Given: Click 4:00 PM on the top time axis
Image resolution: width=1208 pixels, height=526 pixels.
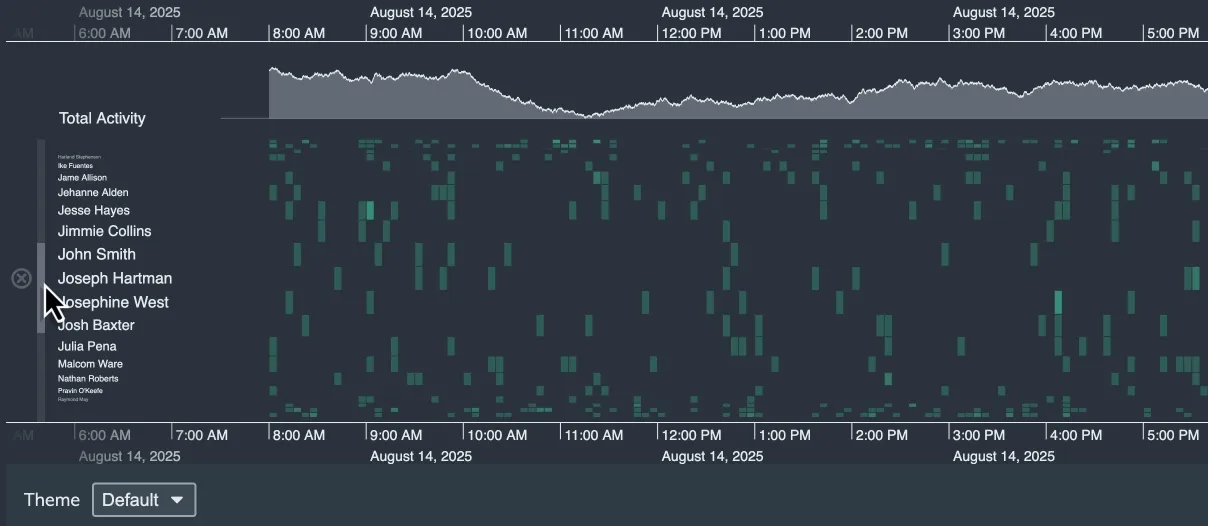Looking at the screenshot, I should pyautogui.click(x=1075, y=33).
